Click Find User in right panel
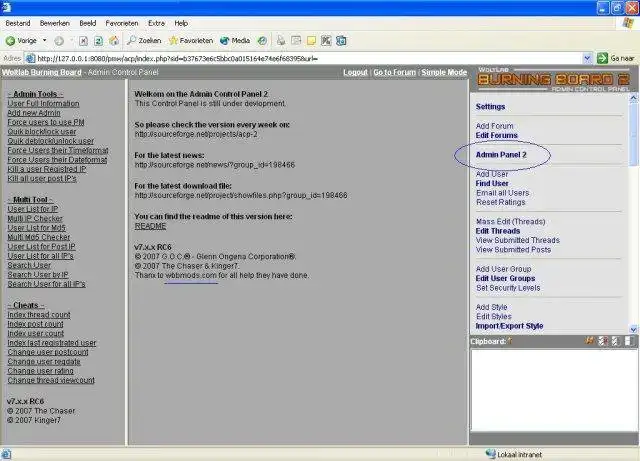The image size is (640, 461). tap(492, 183)
